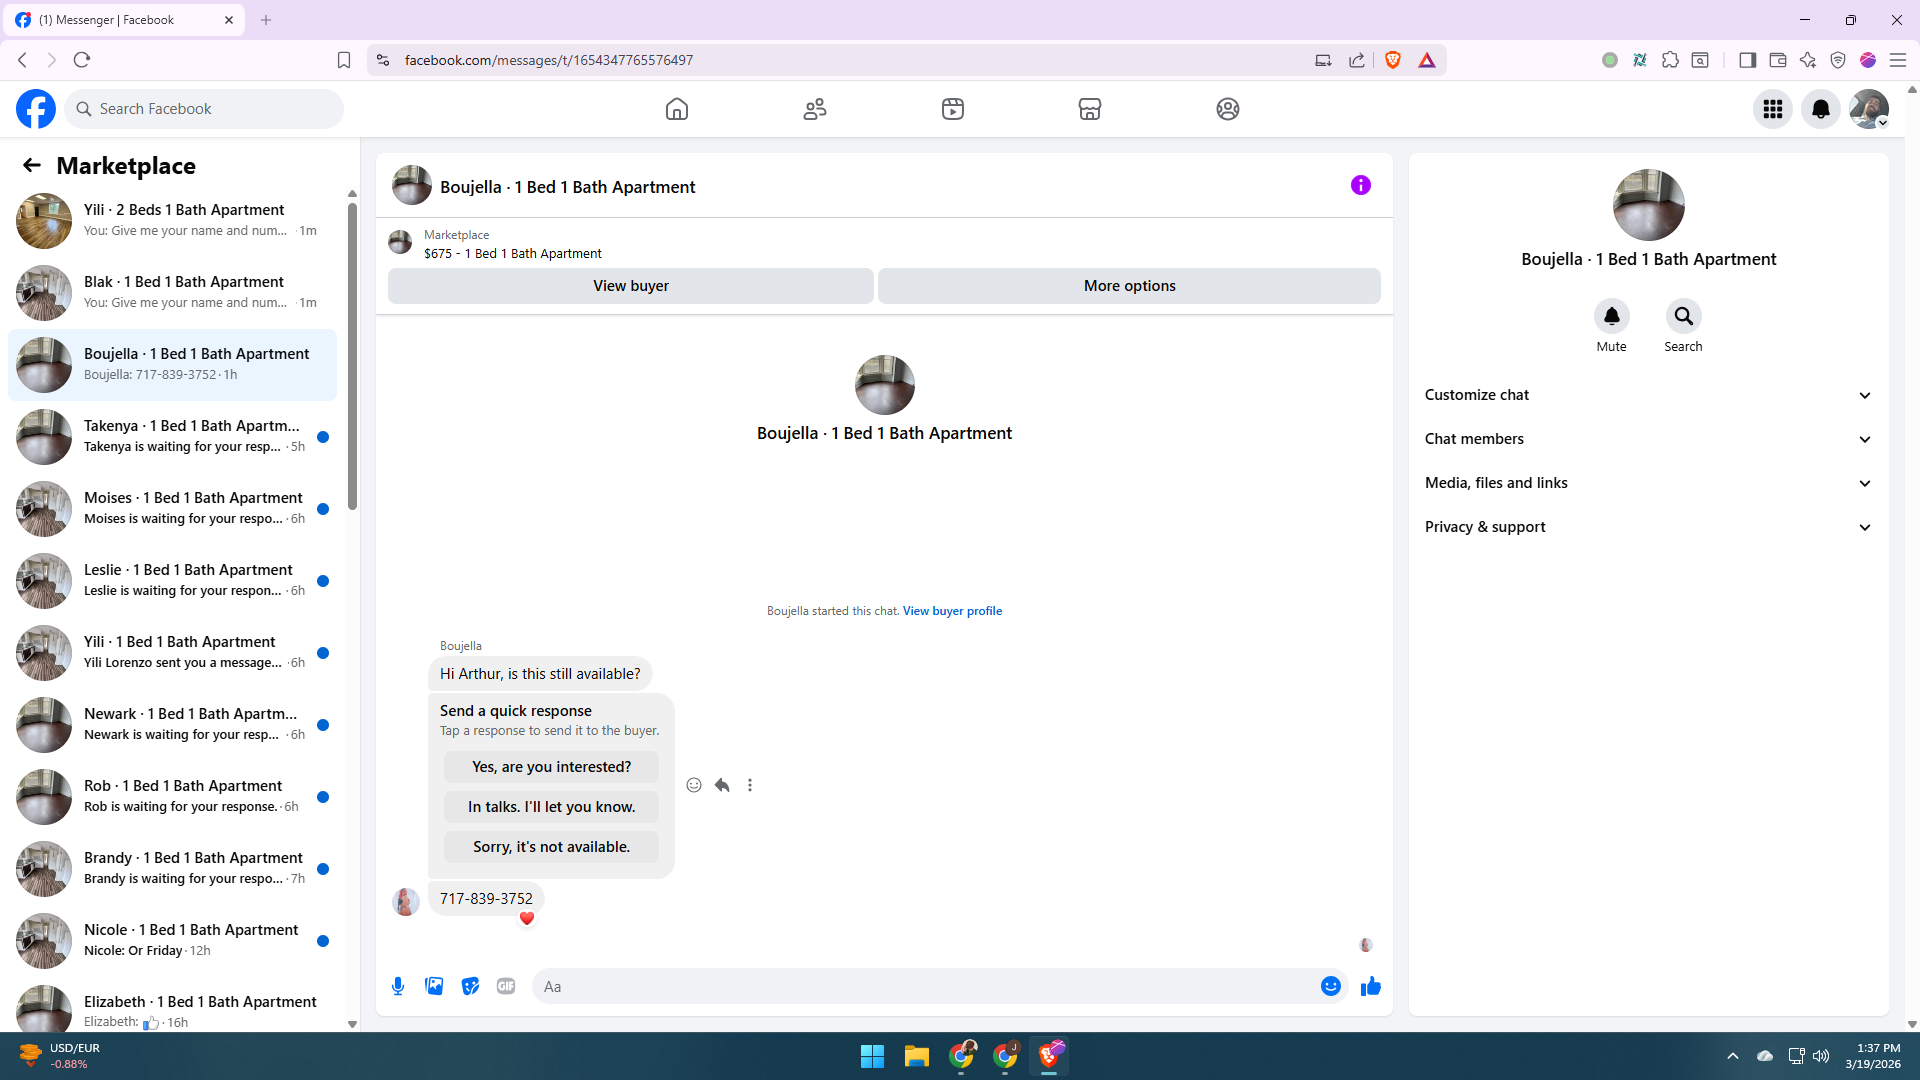Click the voice clip microphone icon
This screenshot has width=1920, height=1080.
coord(398,986)
